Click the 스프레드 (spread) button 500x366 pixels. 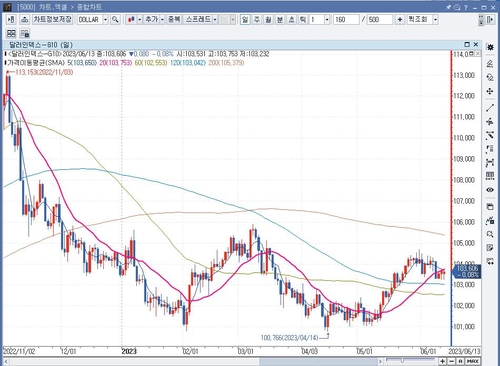198,20
